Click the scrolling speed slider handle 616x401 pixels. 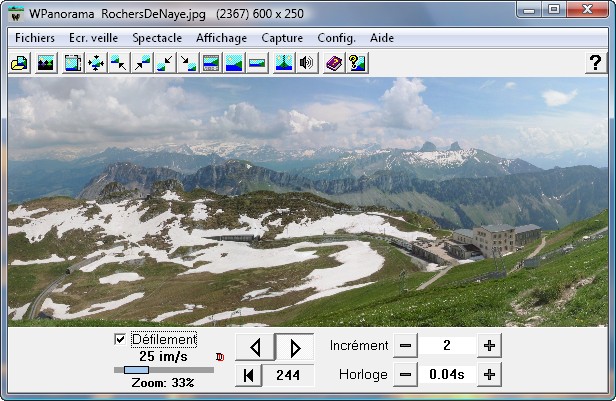(136, 370)
